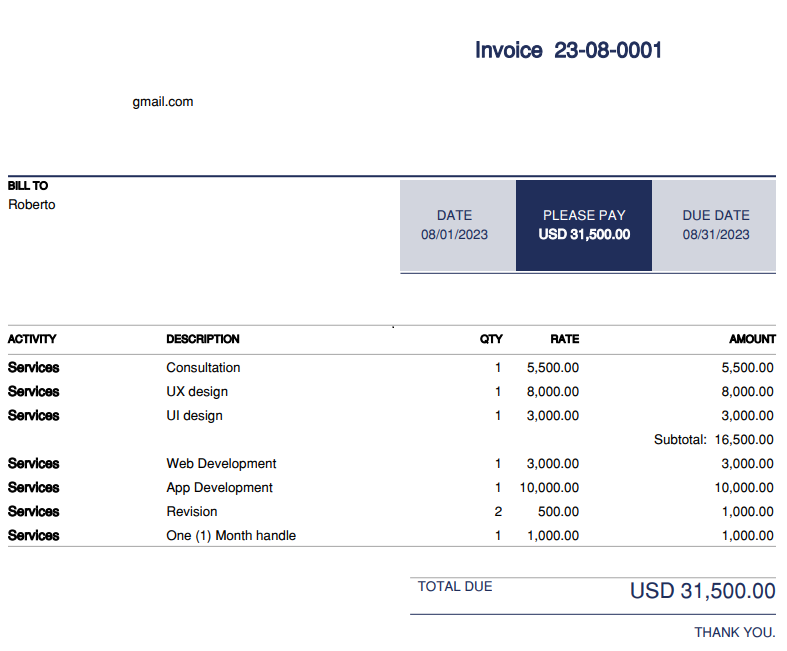Viewport: 787px width, 651px height.
Task: Select the Revision description
Action: tap(192, 511)
